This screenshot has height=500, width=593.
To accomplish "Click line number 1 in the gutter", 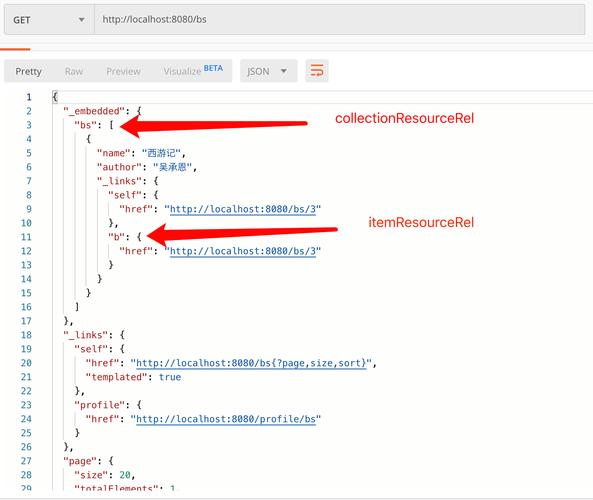I will (29, 97).
